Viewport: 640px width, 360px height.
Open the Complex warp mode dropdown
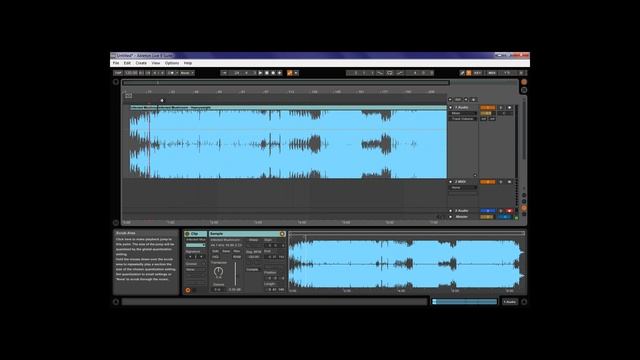coord(253,270)
